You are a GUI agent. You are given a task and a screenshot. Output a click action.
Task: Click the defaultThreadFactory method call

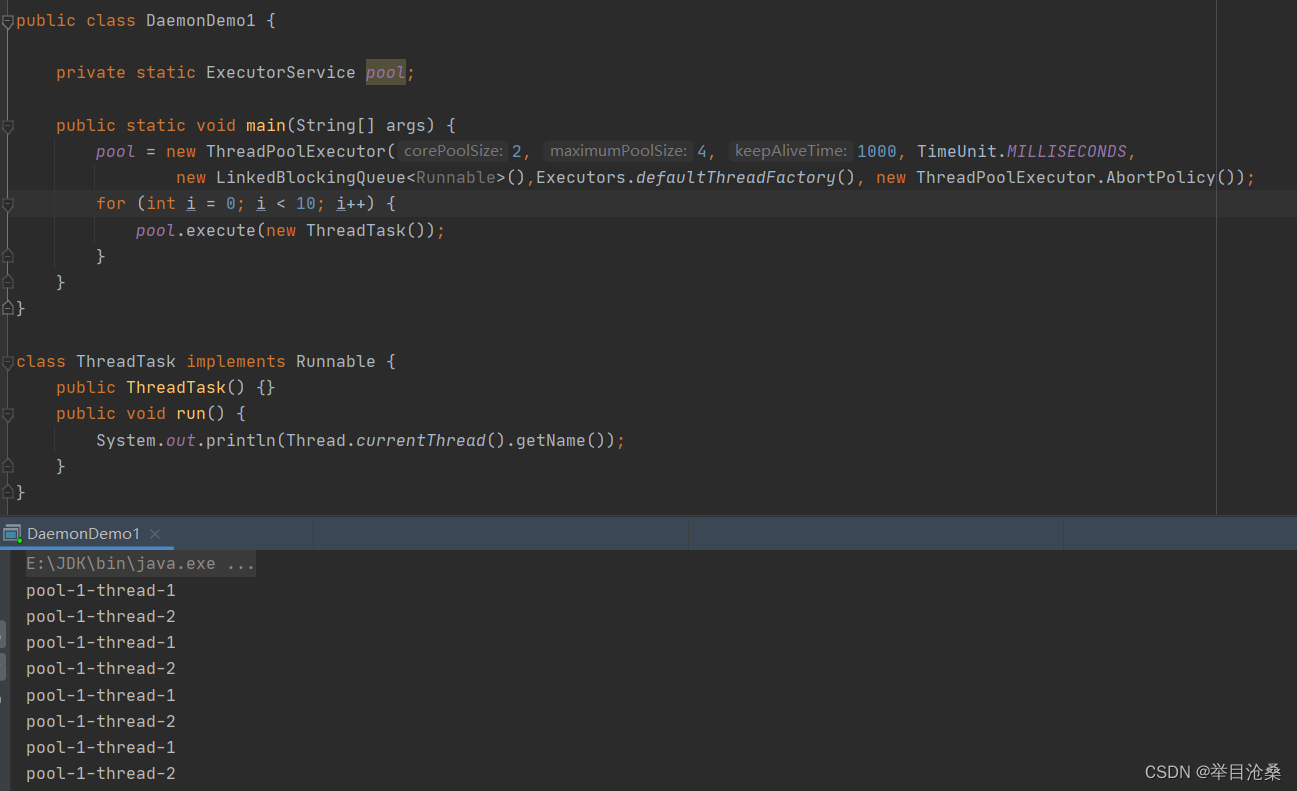point(736,178)
